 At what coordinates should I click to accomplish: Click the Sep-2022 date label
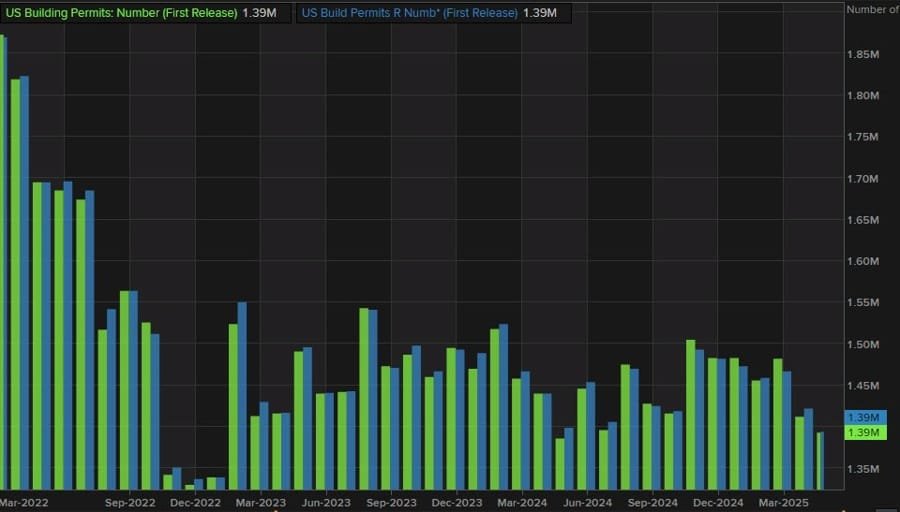coord(131,503)
